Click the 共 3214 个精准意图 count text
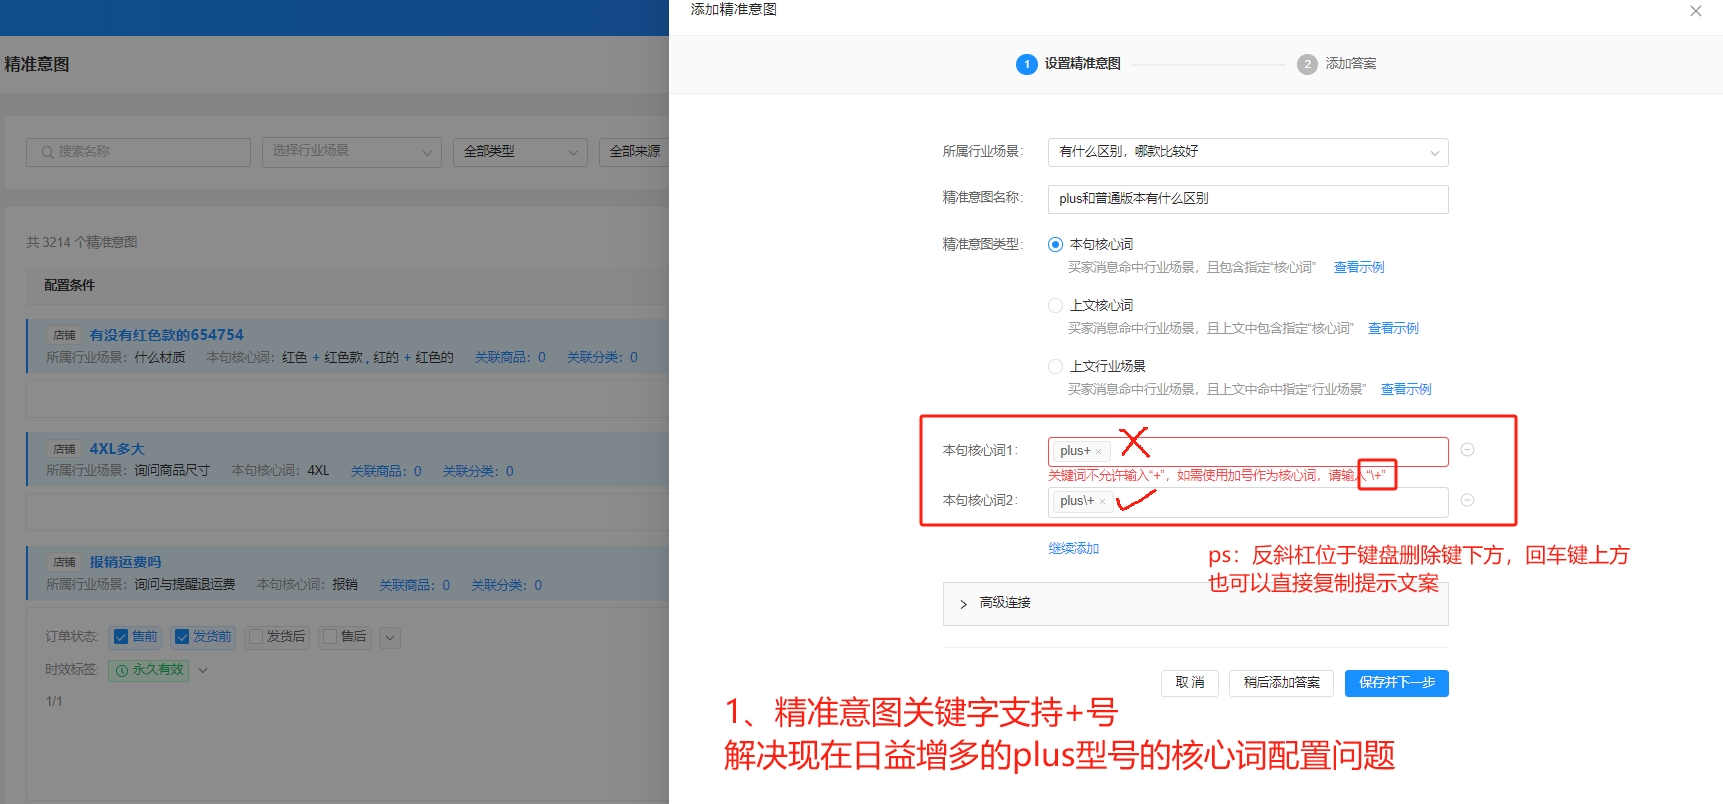1723x804 pixels. click(82, 242)
